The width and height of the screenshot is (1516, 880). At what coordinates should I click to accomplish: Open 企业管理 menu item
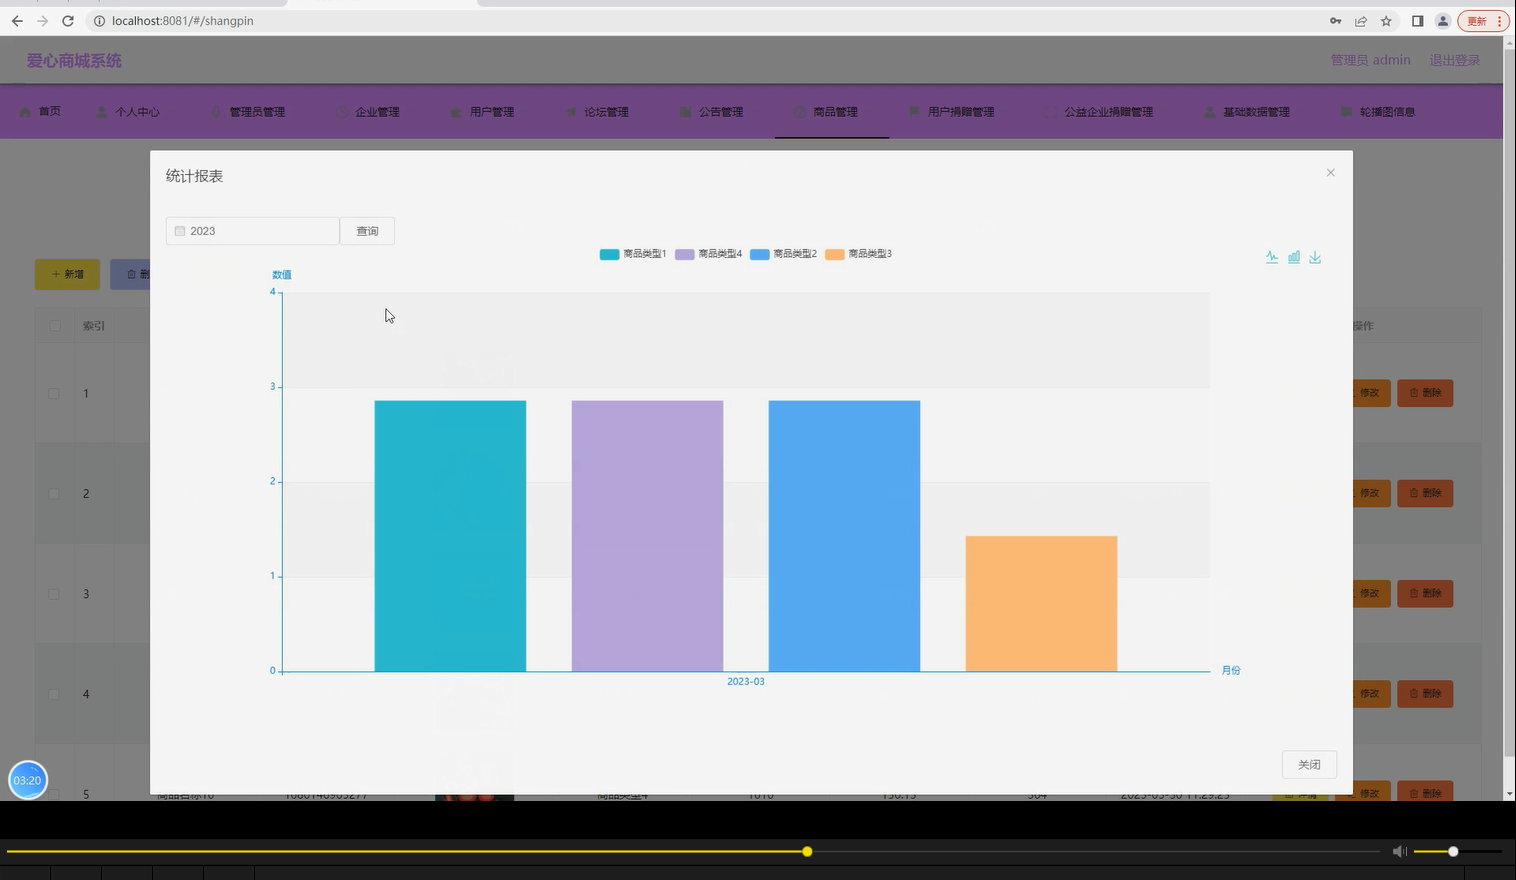(367, 111)
